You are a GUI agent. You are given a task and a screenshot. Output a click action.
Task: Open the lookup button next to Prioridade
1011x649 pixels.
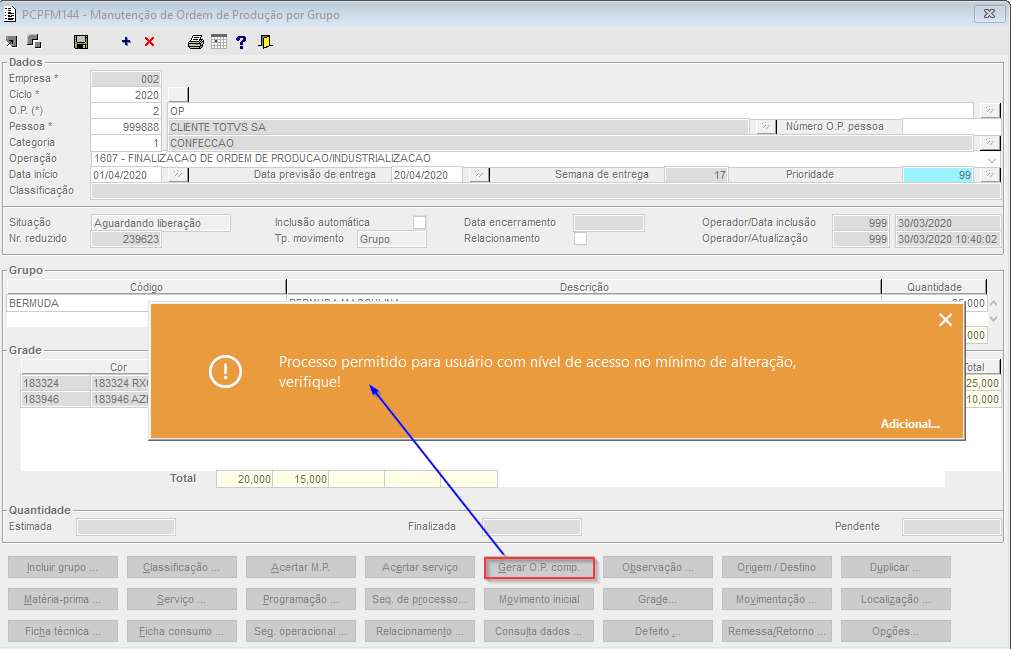[990, 175]
